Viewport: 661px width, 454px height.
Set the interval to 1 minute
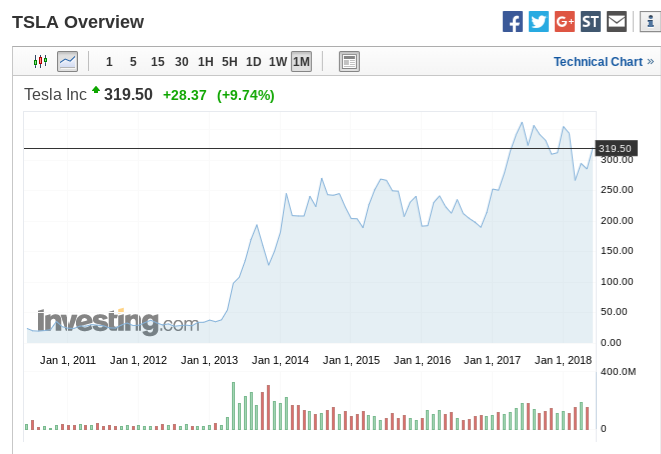[109, 62]
